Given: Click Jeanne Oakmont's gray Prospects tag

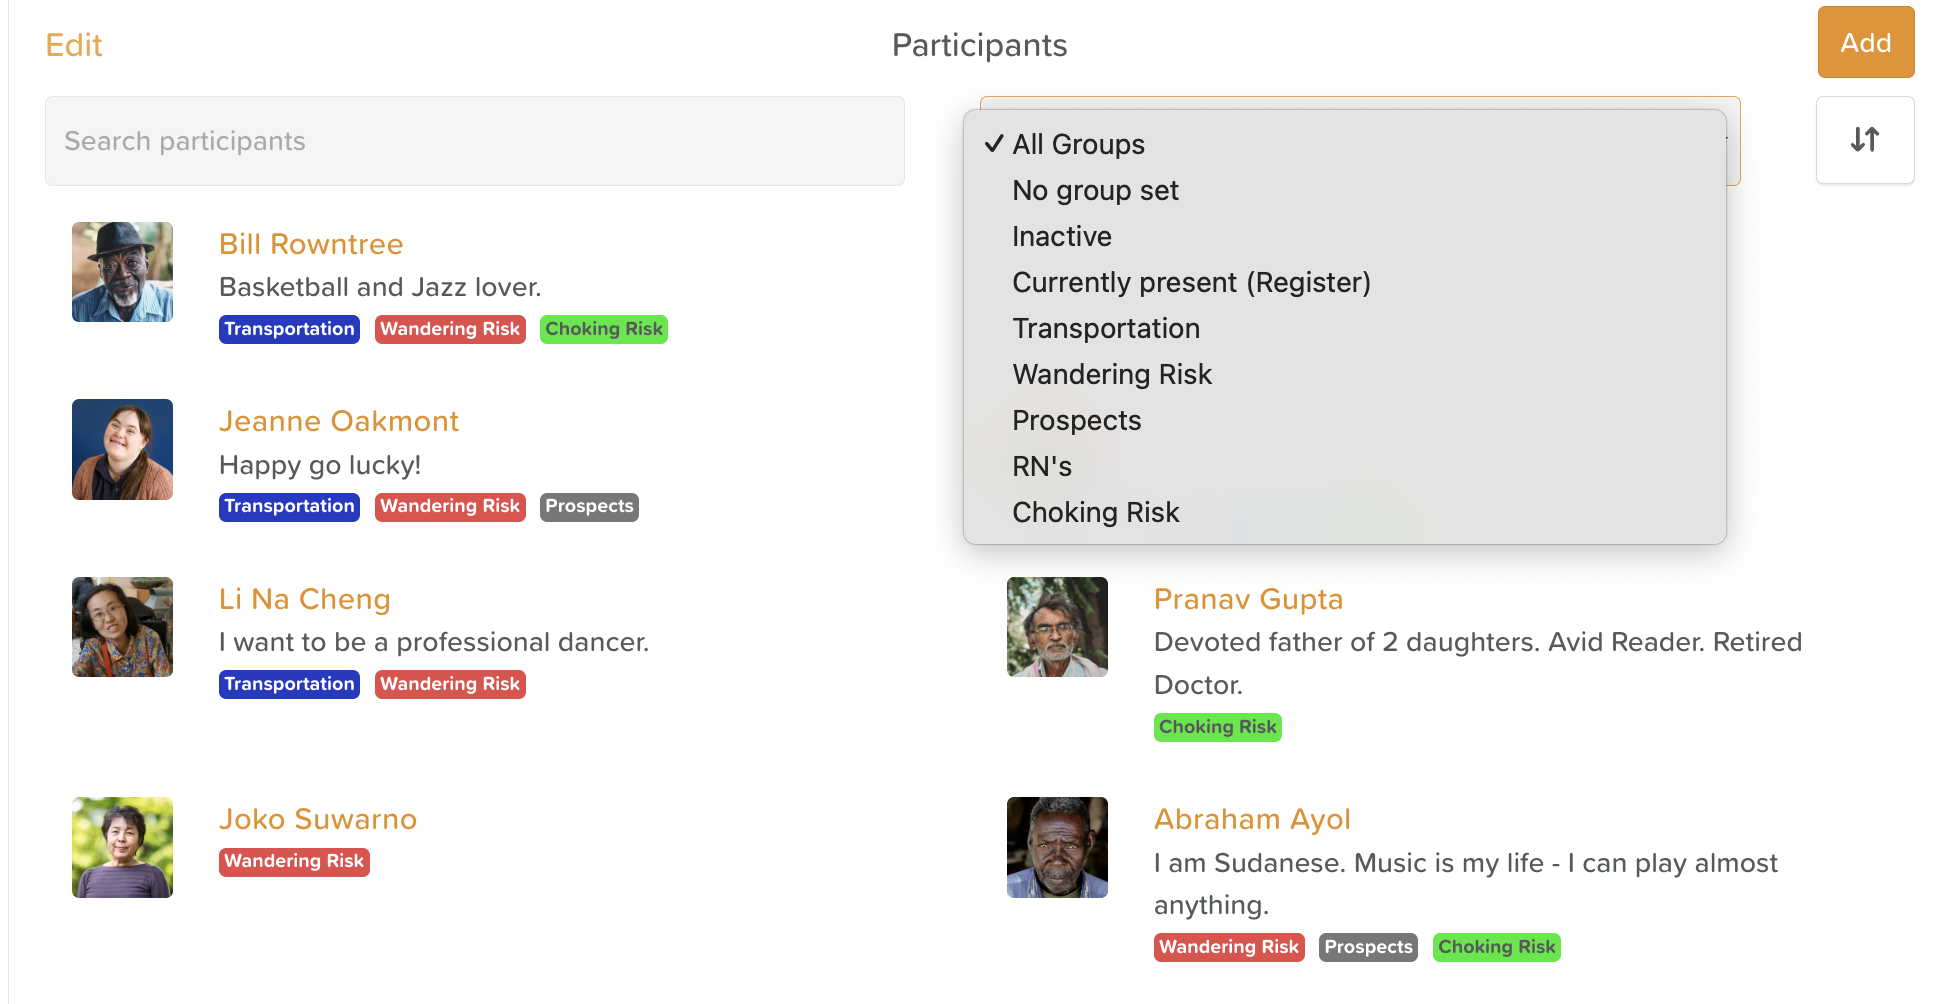Looking at the screenshot, I should (x=589, y=507).
